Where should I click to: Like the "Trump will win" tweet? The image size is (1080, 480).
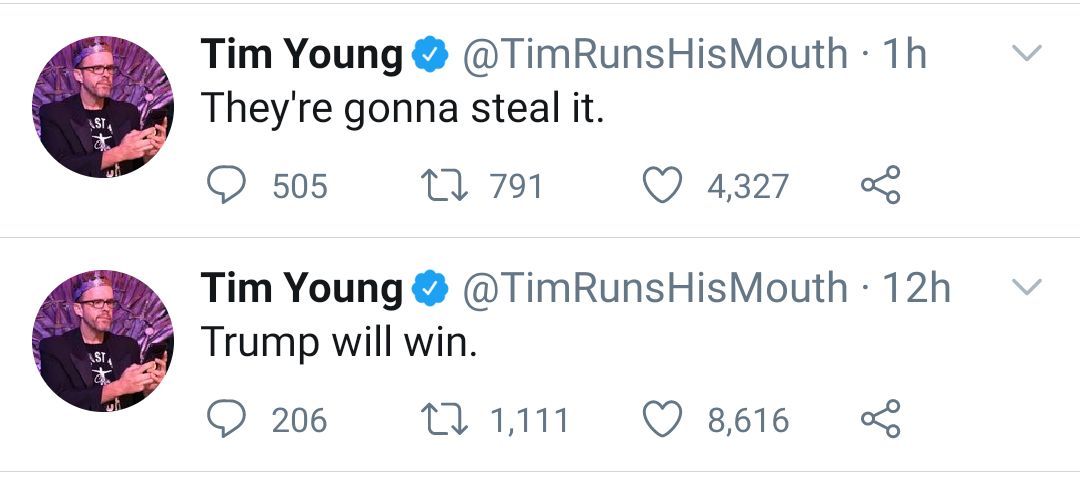tap(661, 420)
